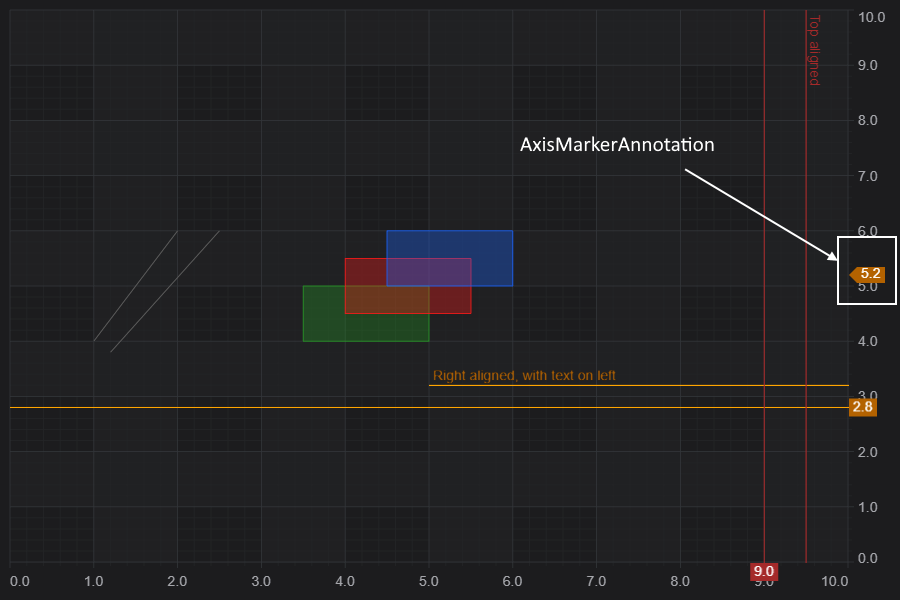Screen dimensions: 900x600
Task: Click the white highlight rectangle around 5.2
Action: [x=867, y=270]
